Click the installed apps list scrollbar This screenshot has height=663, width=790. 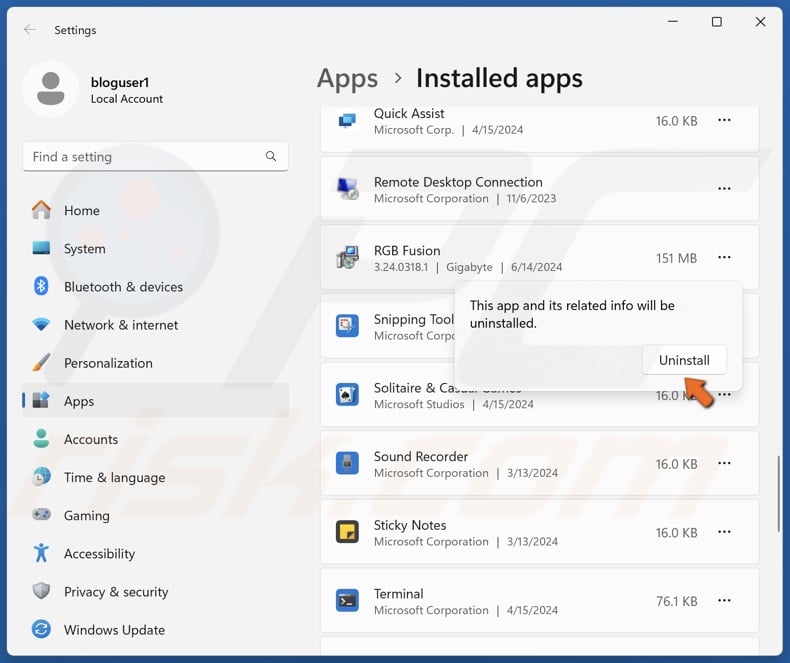click(778, 494)
